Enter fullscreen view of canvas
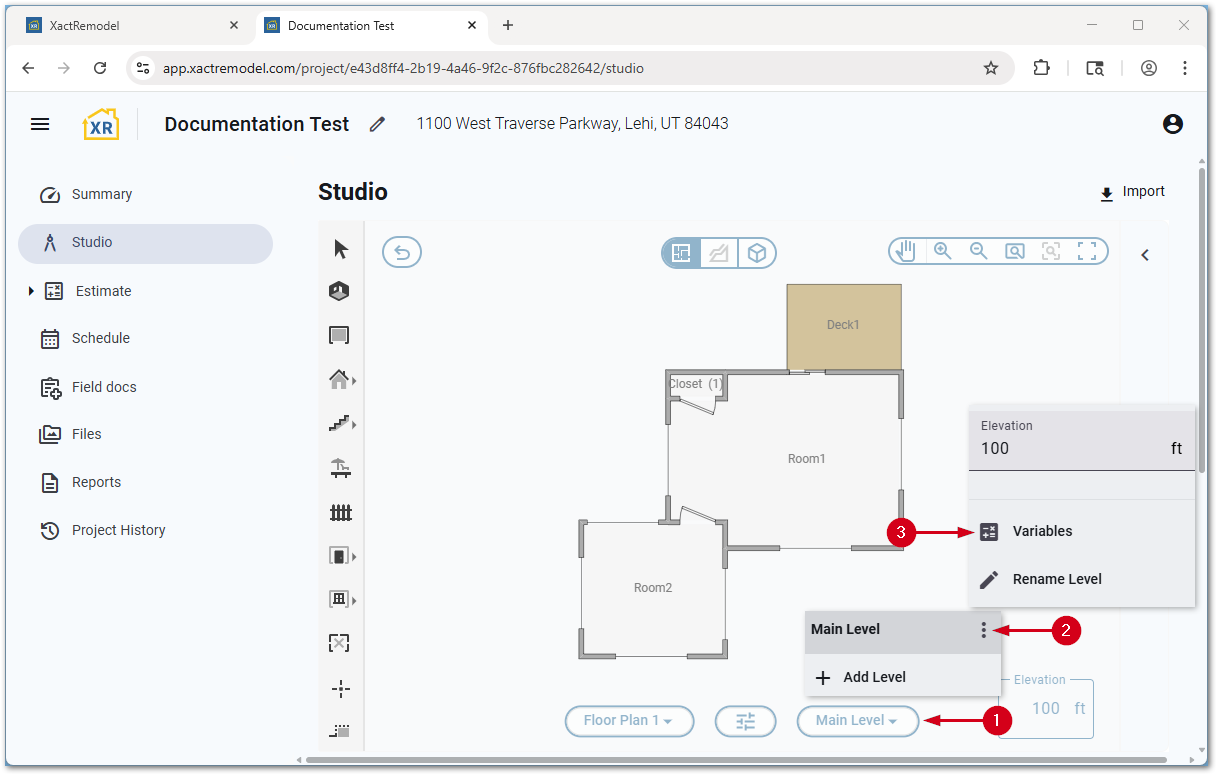Screen dimensions: 1217x775 1087,251
